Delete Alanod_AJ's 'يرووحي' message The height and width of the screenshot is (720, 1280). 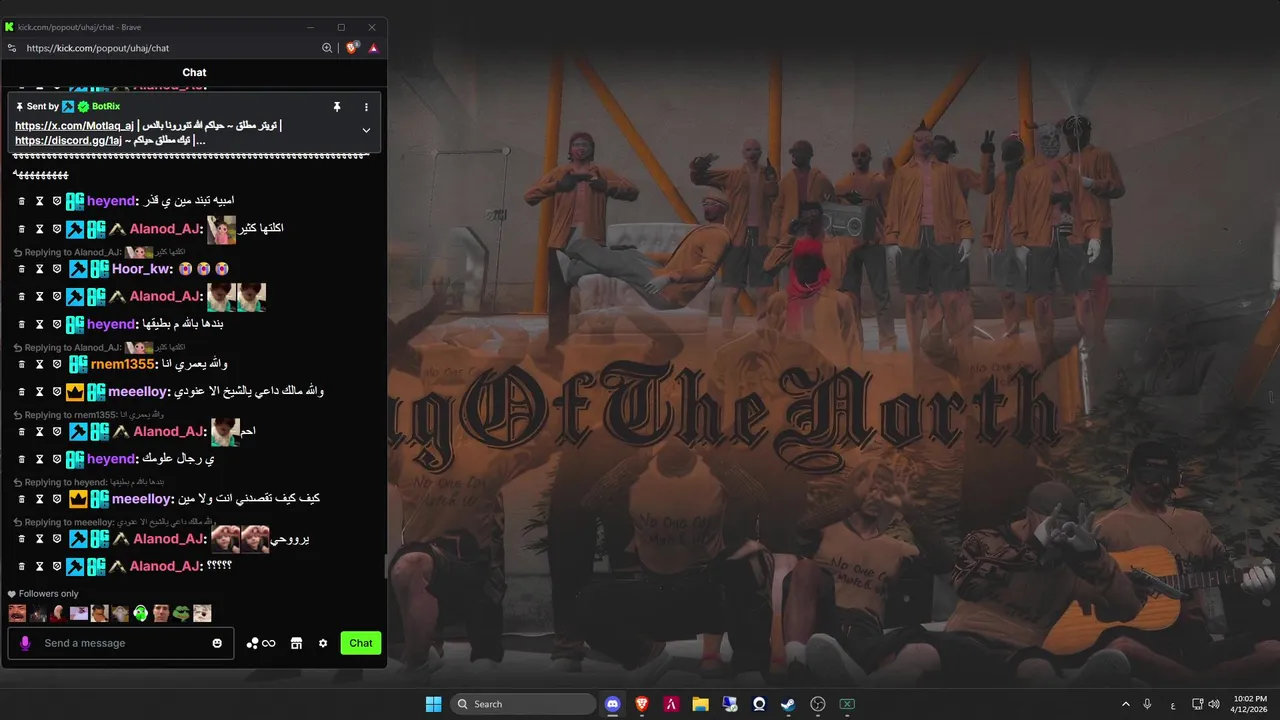22,539
